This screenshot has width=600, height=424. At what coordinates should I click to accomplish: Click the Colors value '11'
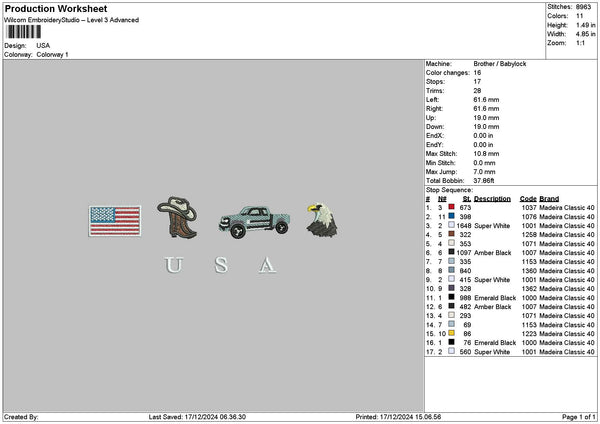tap(580, 16)
